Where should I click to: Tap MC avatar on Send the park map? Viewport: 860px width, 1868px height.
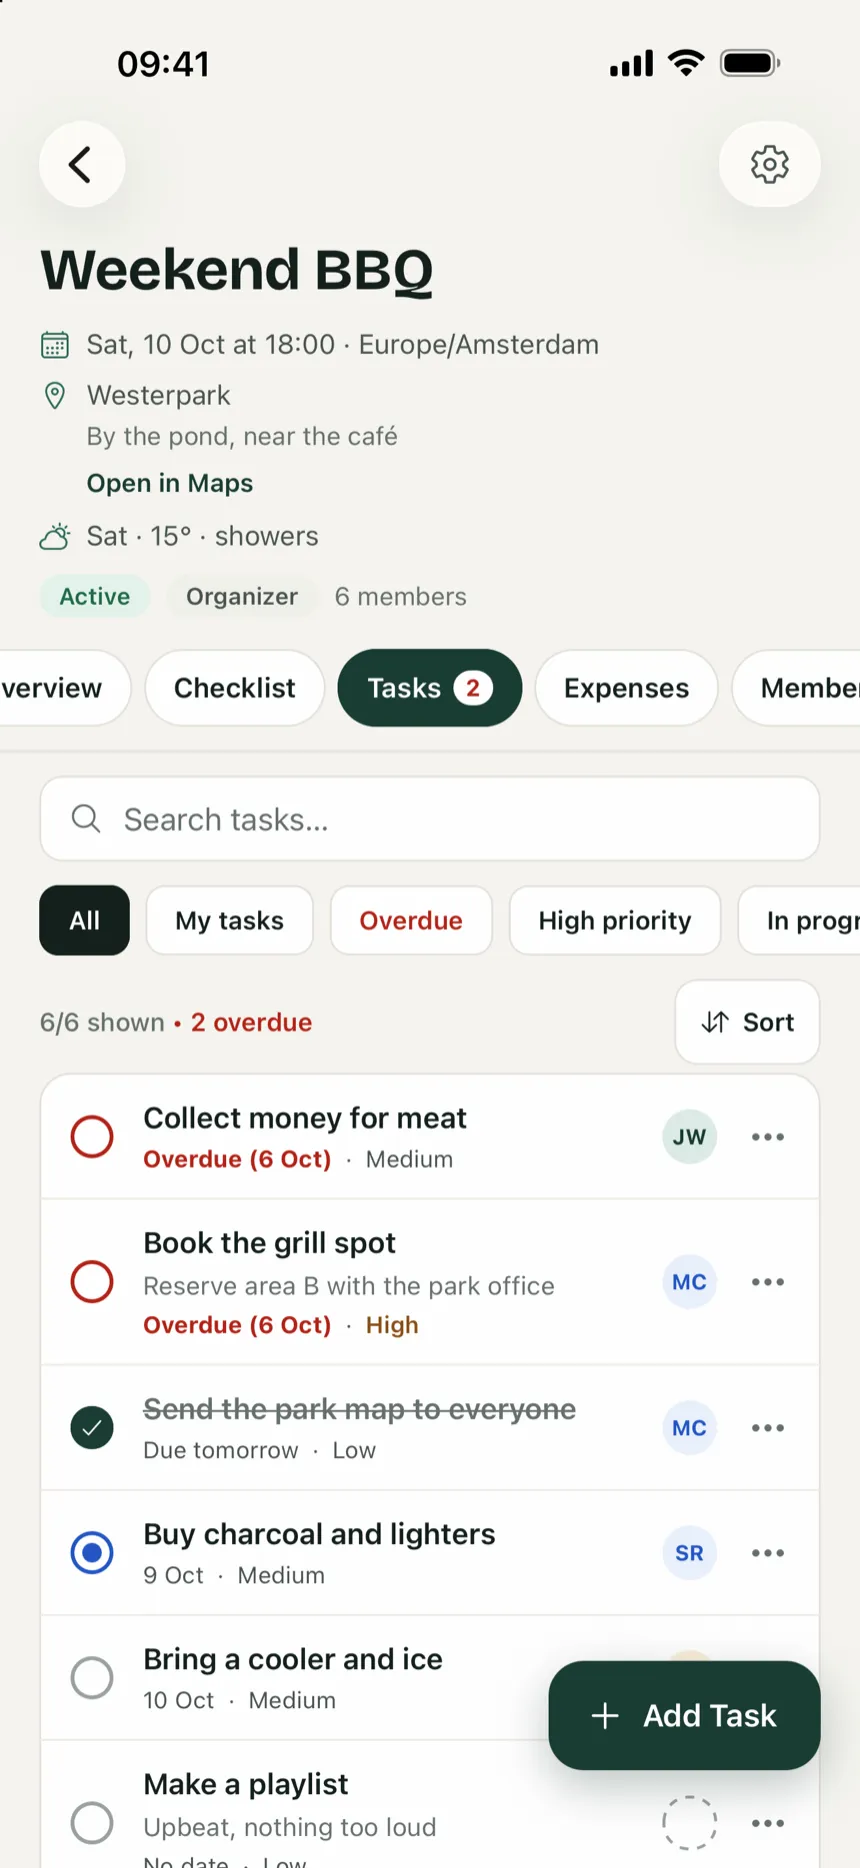[689, 1428]
